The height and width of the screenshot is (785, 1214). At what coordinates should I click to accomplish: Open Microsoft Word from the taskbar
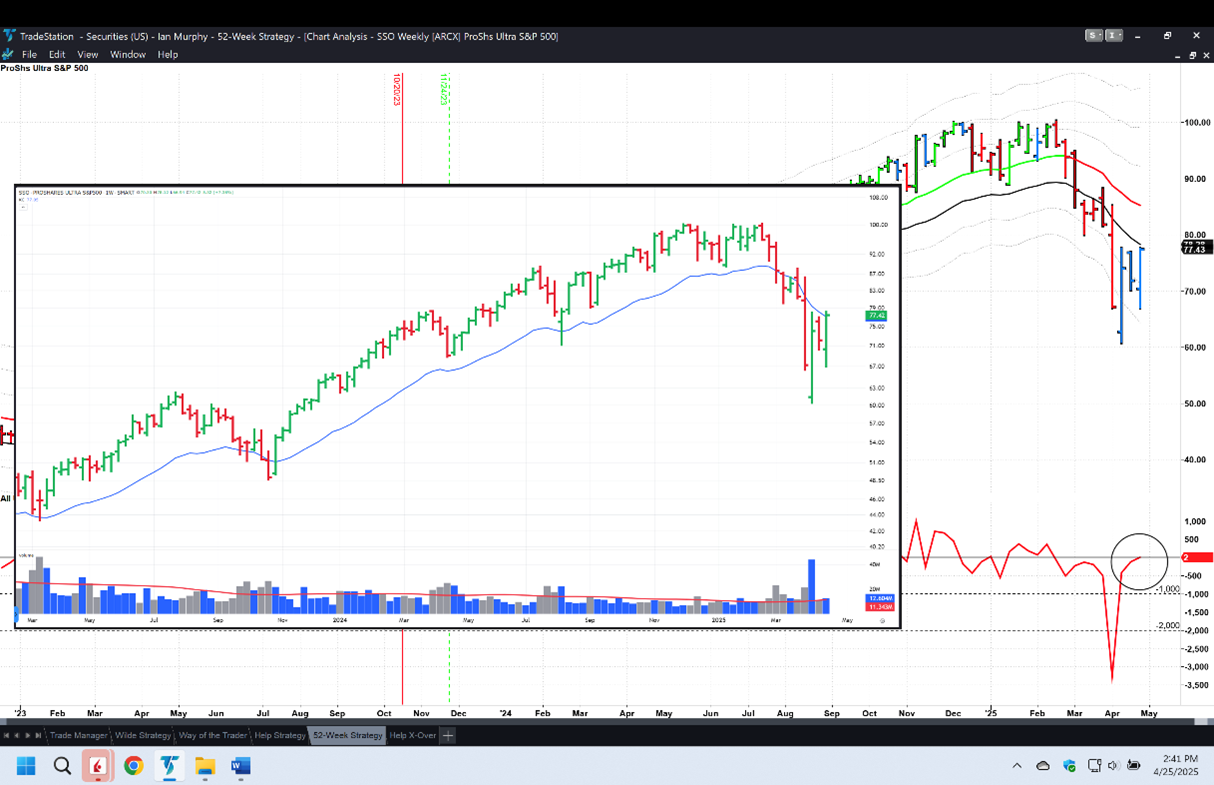click(x=241, y=766)
